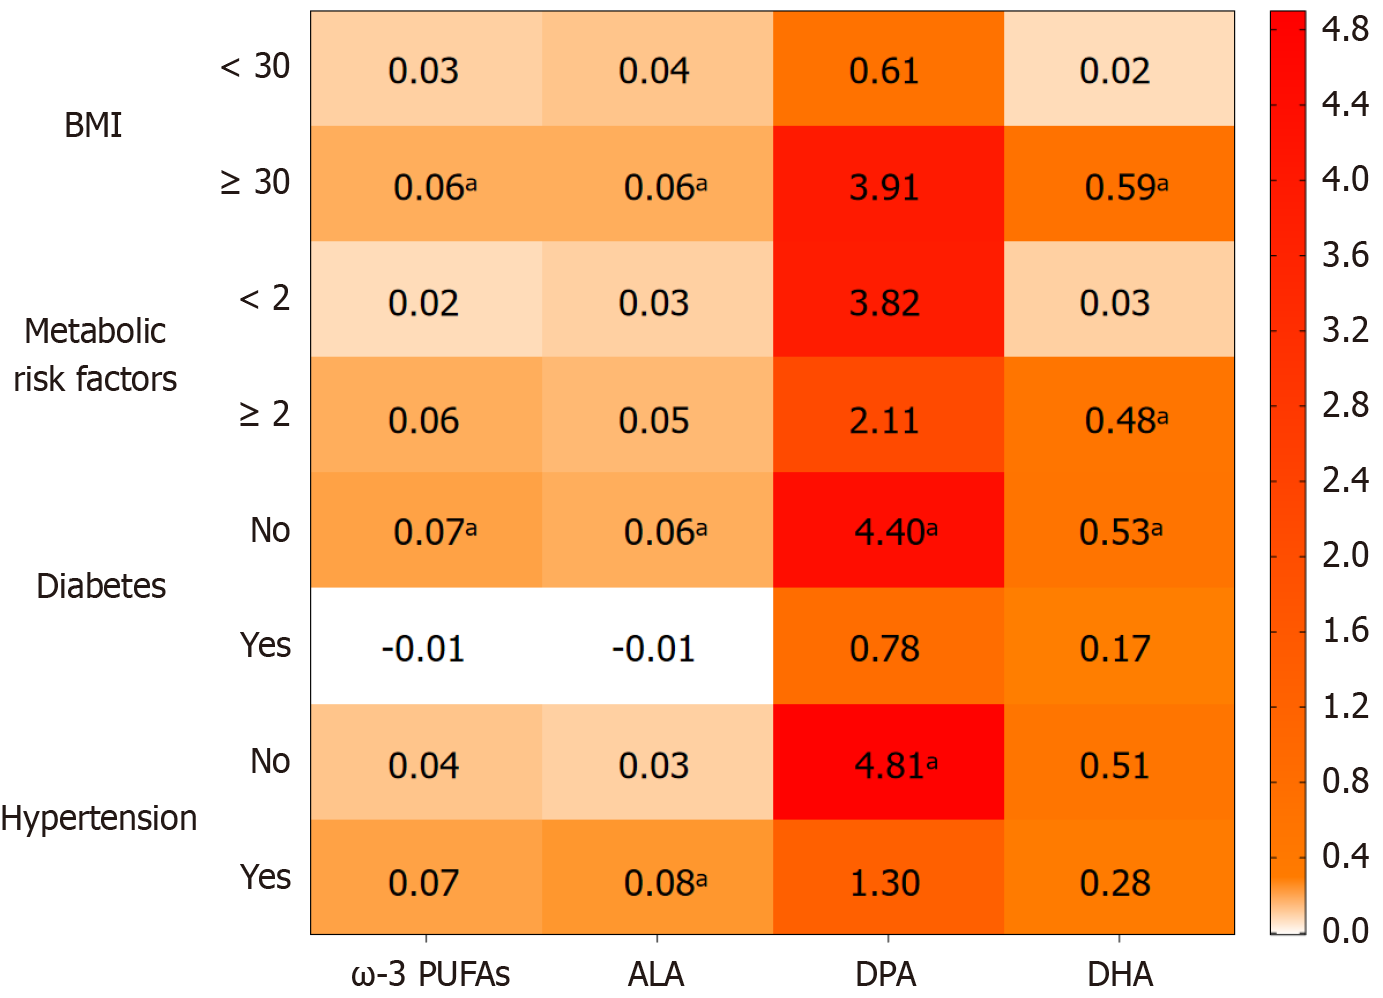The image size is (1383, 998).
Task: Click the 0.0 end of the colorbar
Action: (1345, 930)
